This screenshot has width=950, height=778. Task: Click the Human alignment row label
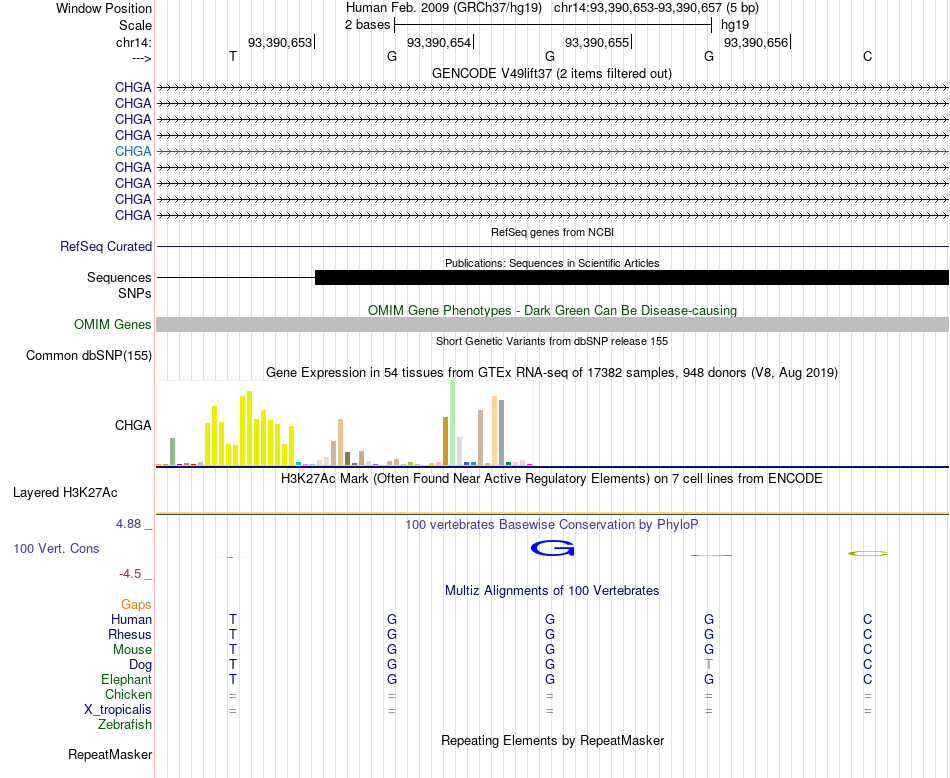pyautogui.click(x=131, y=619)
